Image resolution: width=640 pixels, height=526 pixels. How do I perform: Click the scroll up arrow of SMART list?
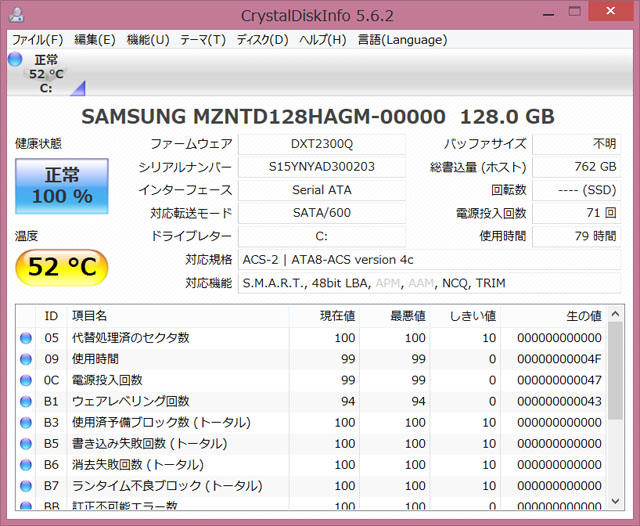pyautogui.click(x=616, y=314)
